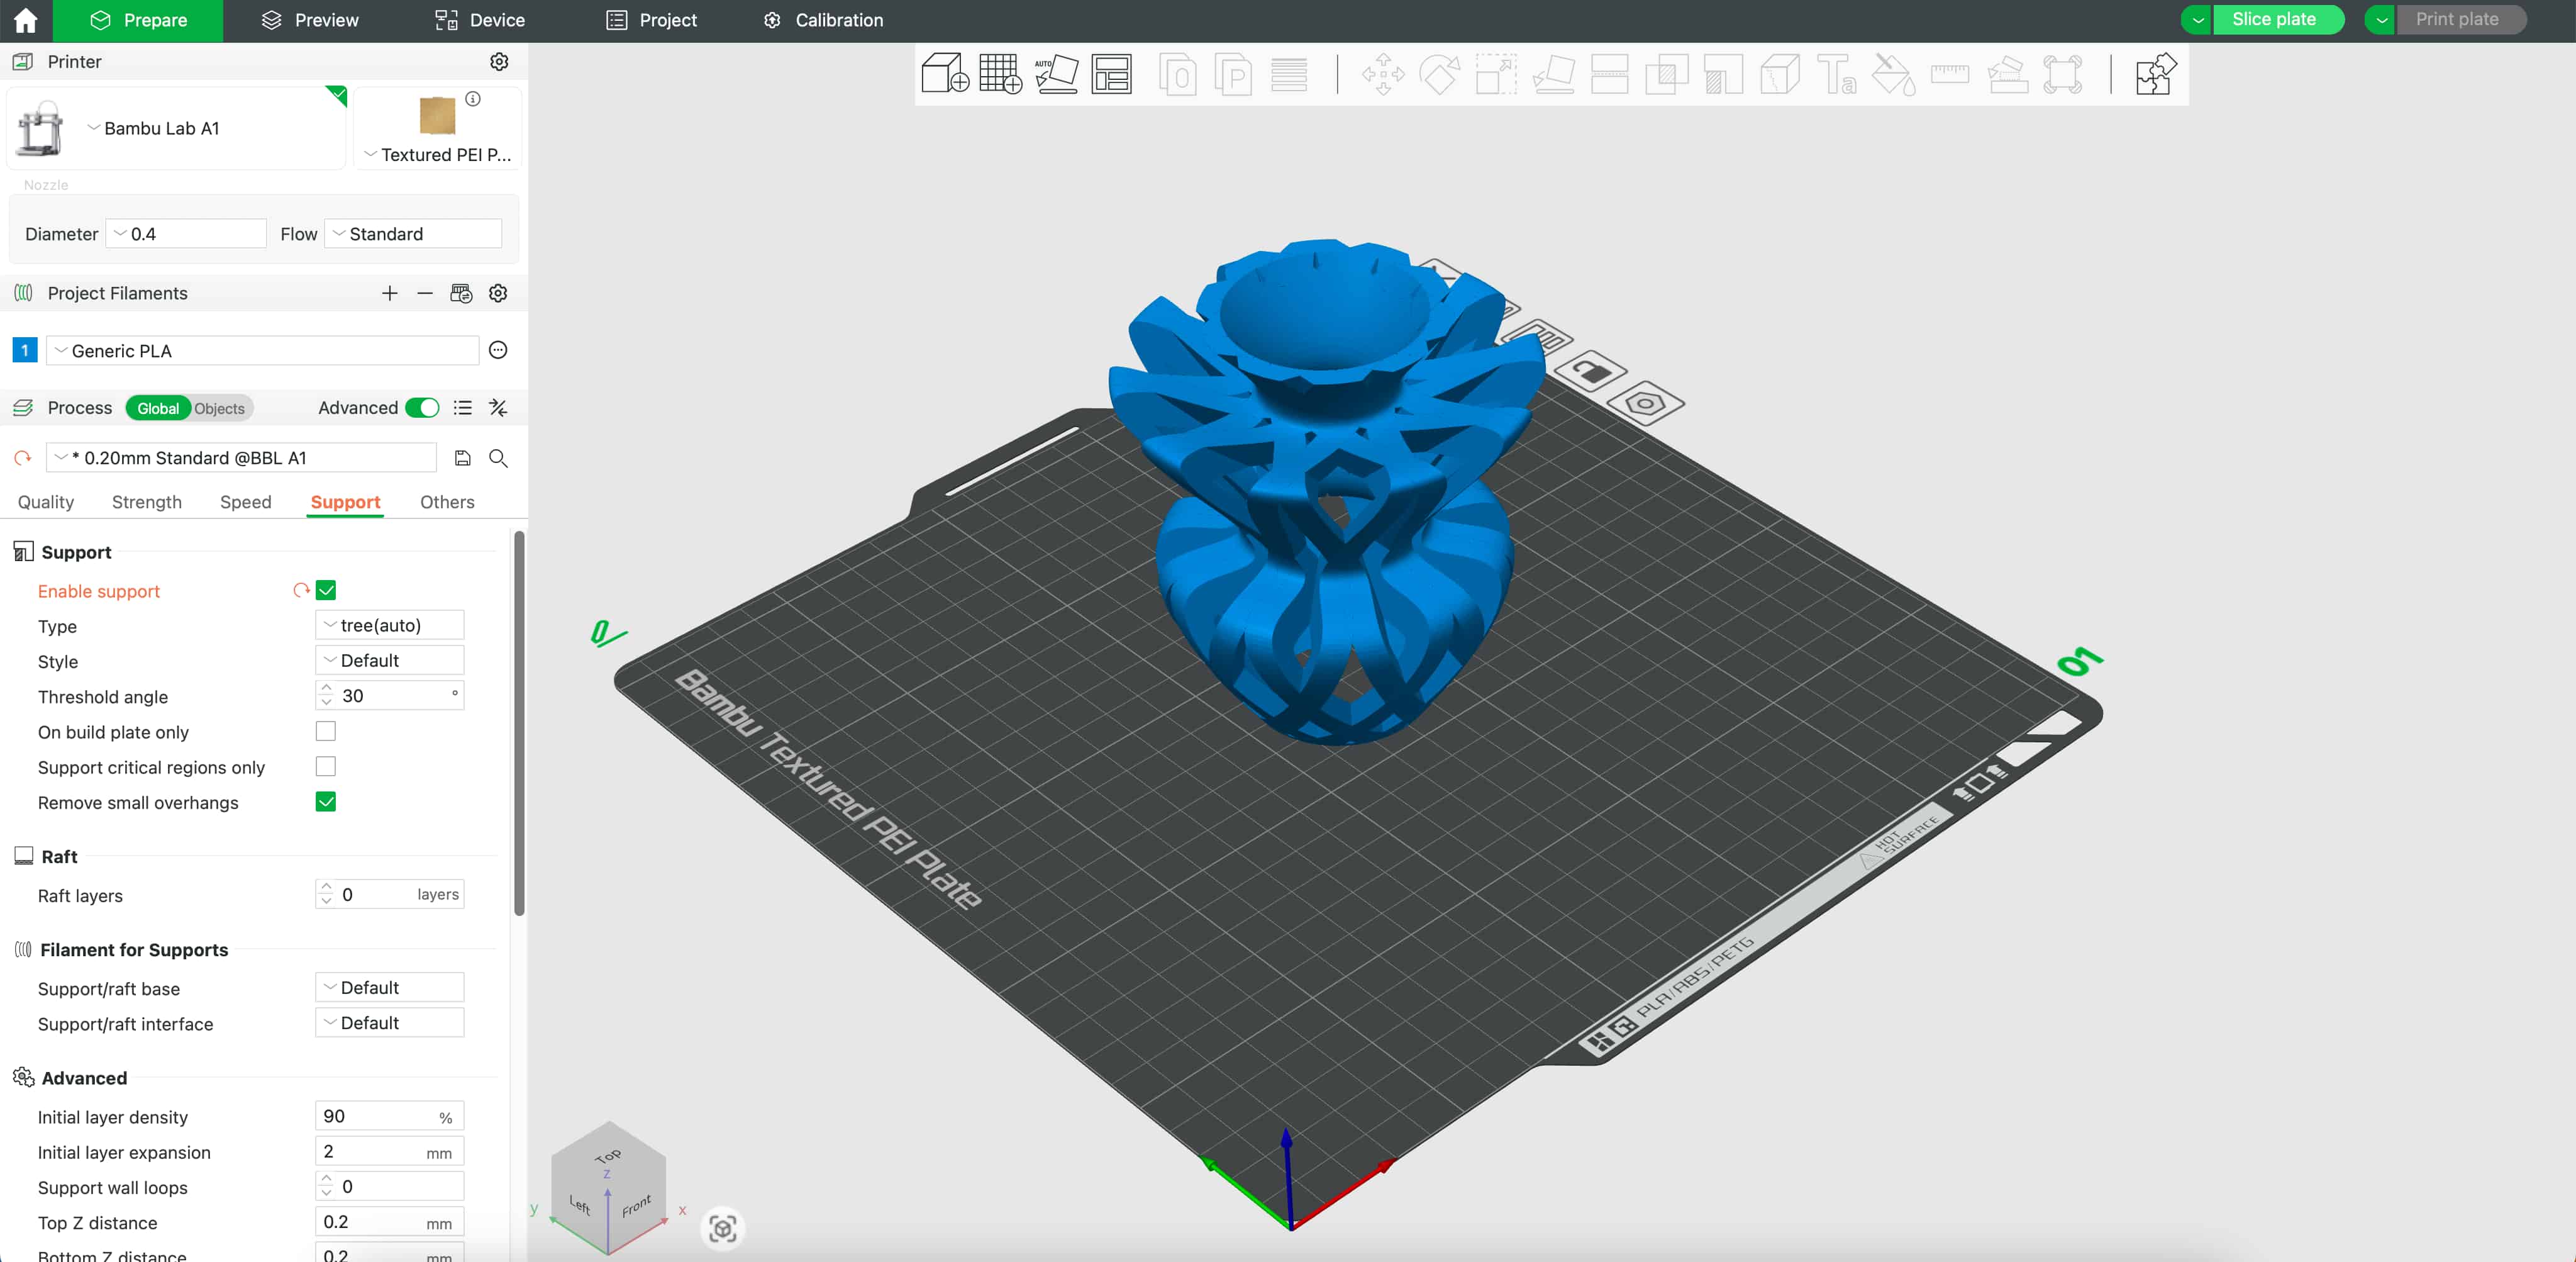Switch process scope to Objects
Viewport: 2576px width, 1262px height.
click(219, 408)
